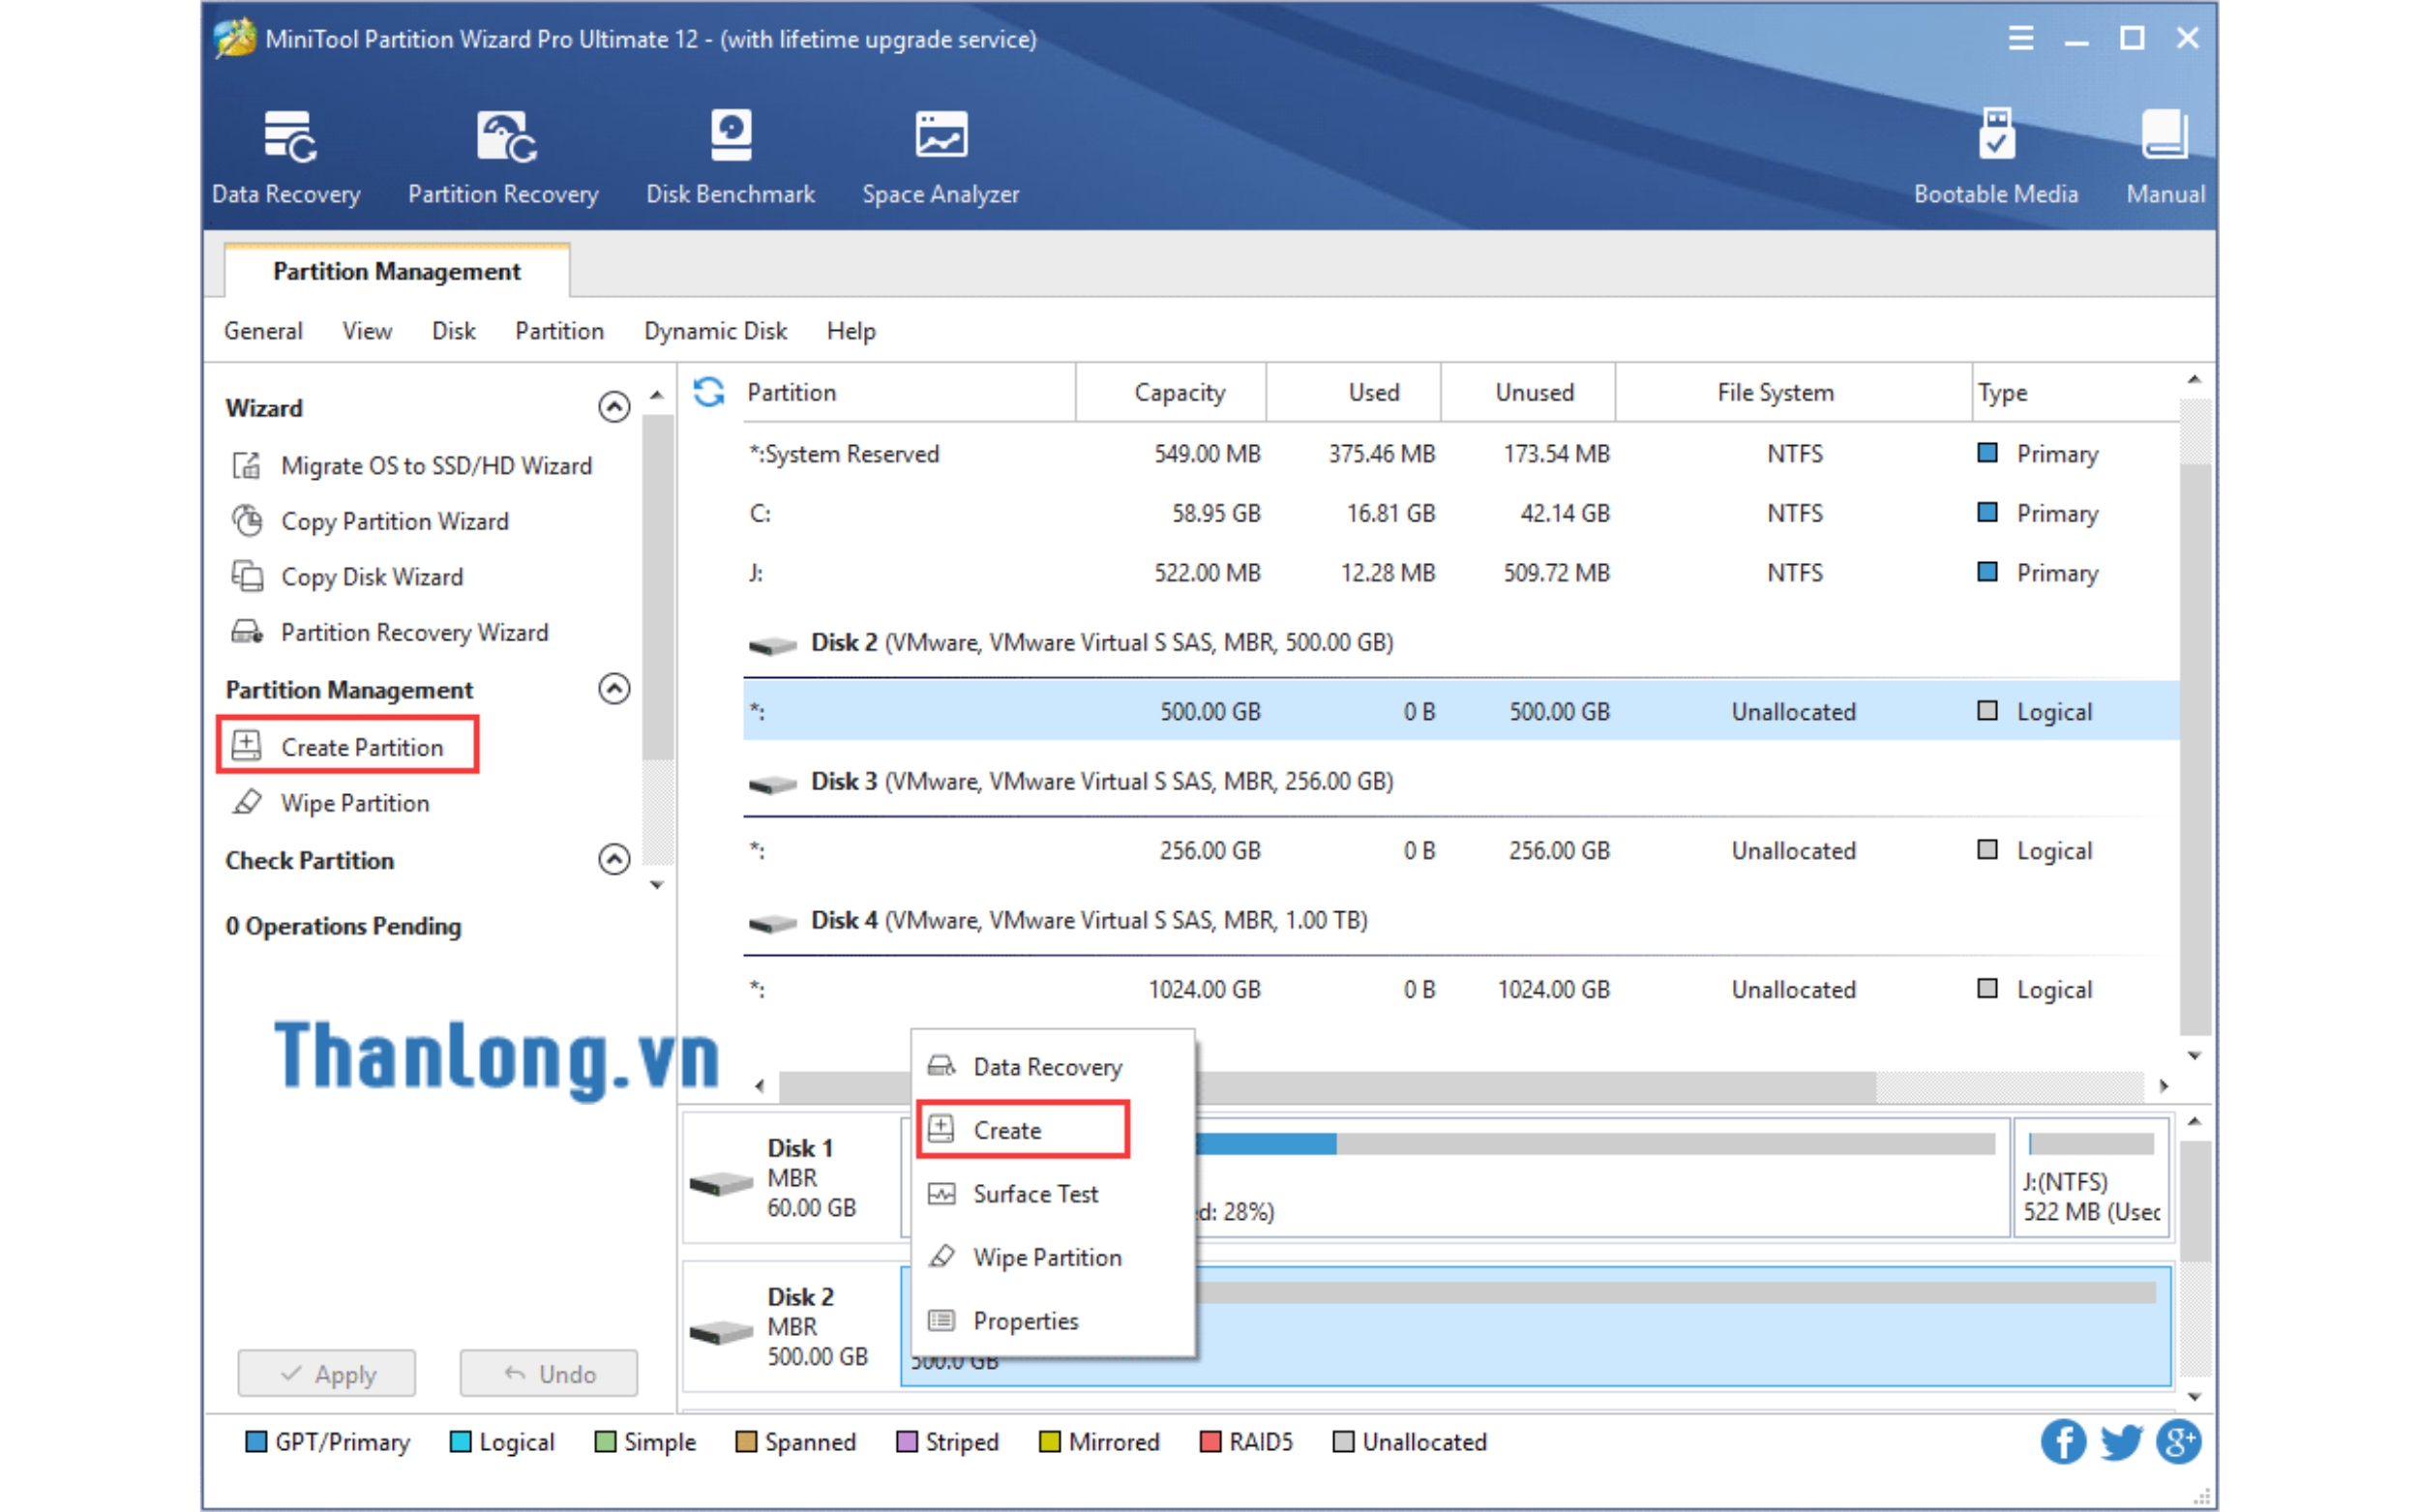This screenshot has height=1512, width=2419.
Task: Click Create Partition in sidebar
Action: (x=361, y=747)
